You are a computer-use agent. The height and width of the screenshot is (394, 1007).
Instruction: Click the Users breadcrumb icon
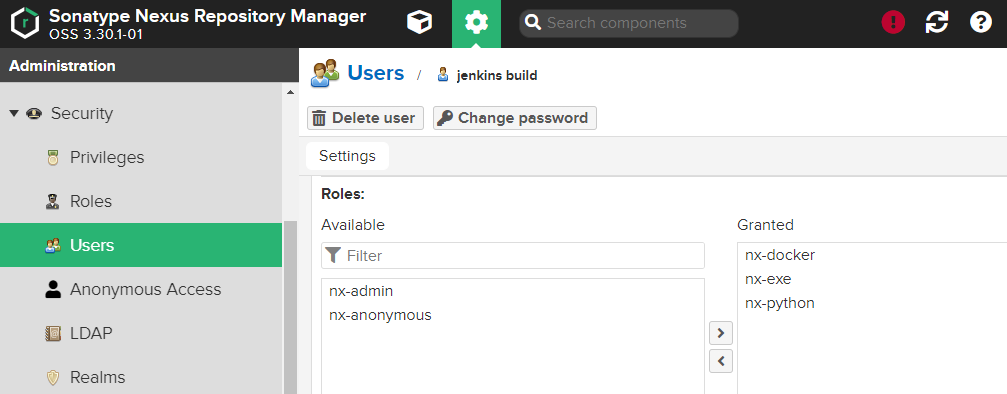(324, 73)
